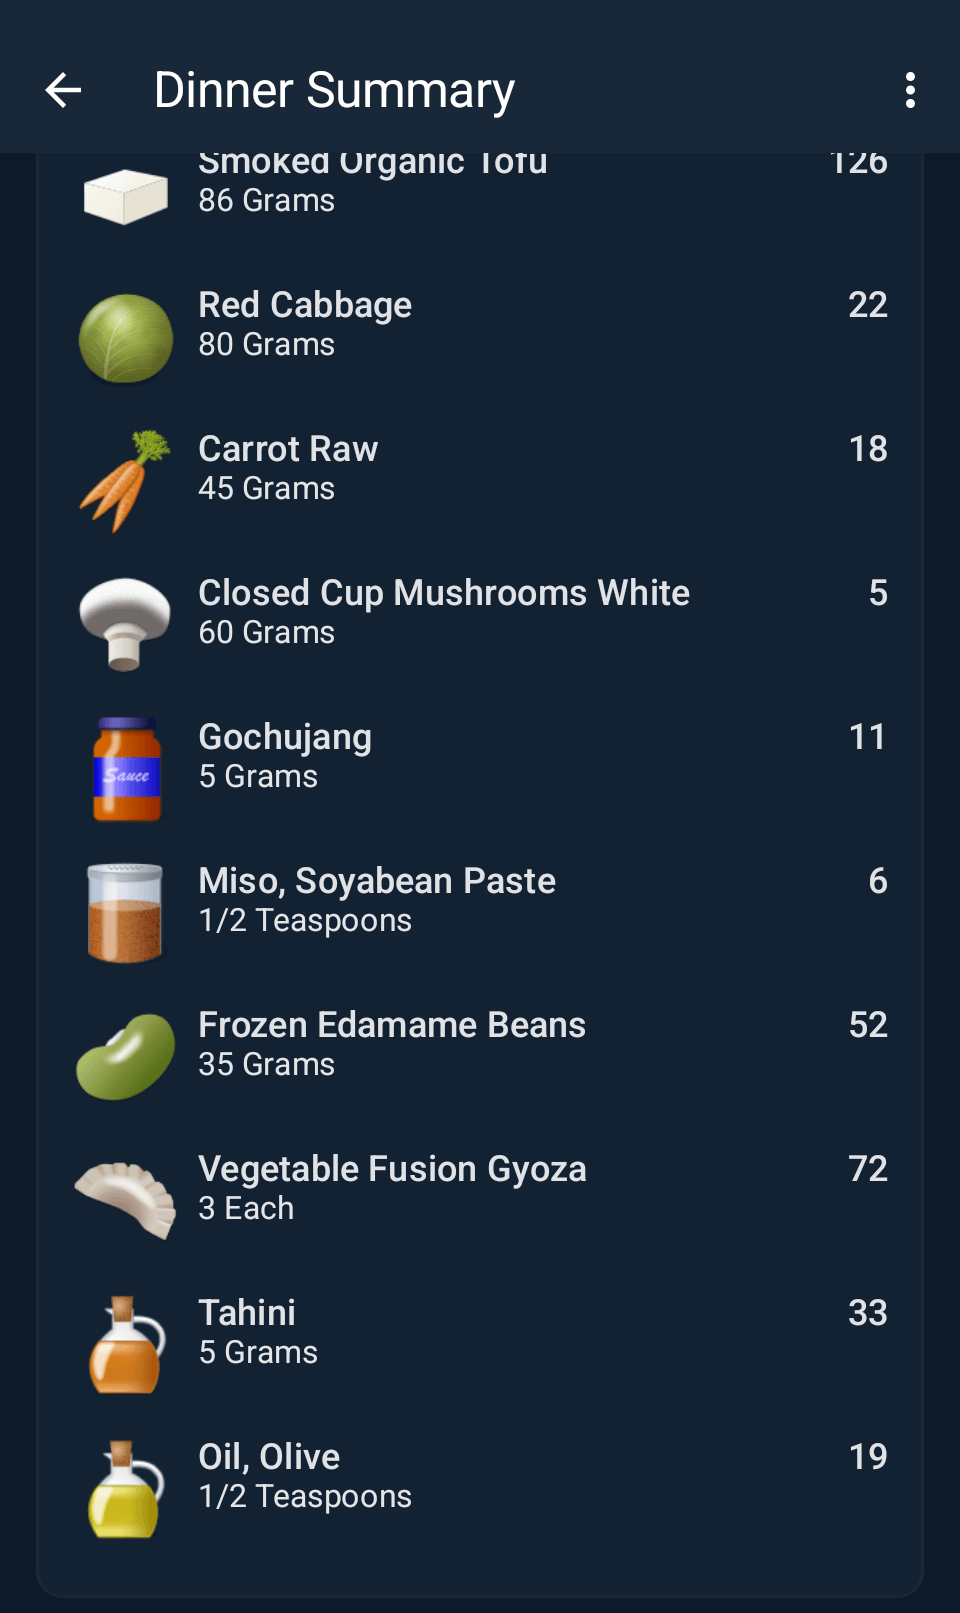Viewport: 960px width, 1613px height.
Task: Open the three-dot overflow menu
Action: tap(909, 90)
